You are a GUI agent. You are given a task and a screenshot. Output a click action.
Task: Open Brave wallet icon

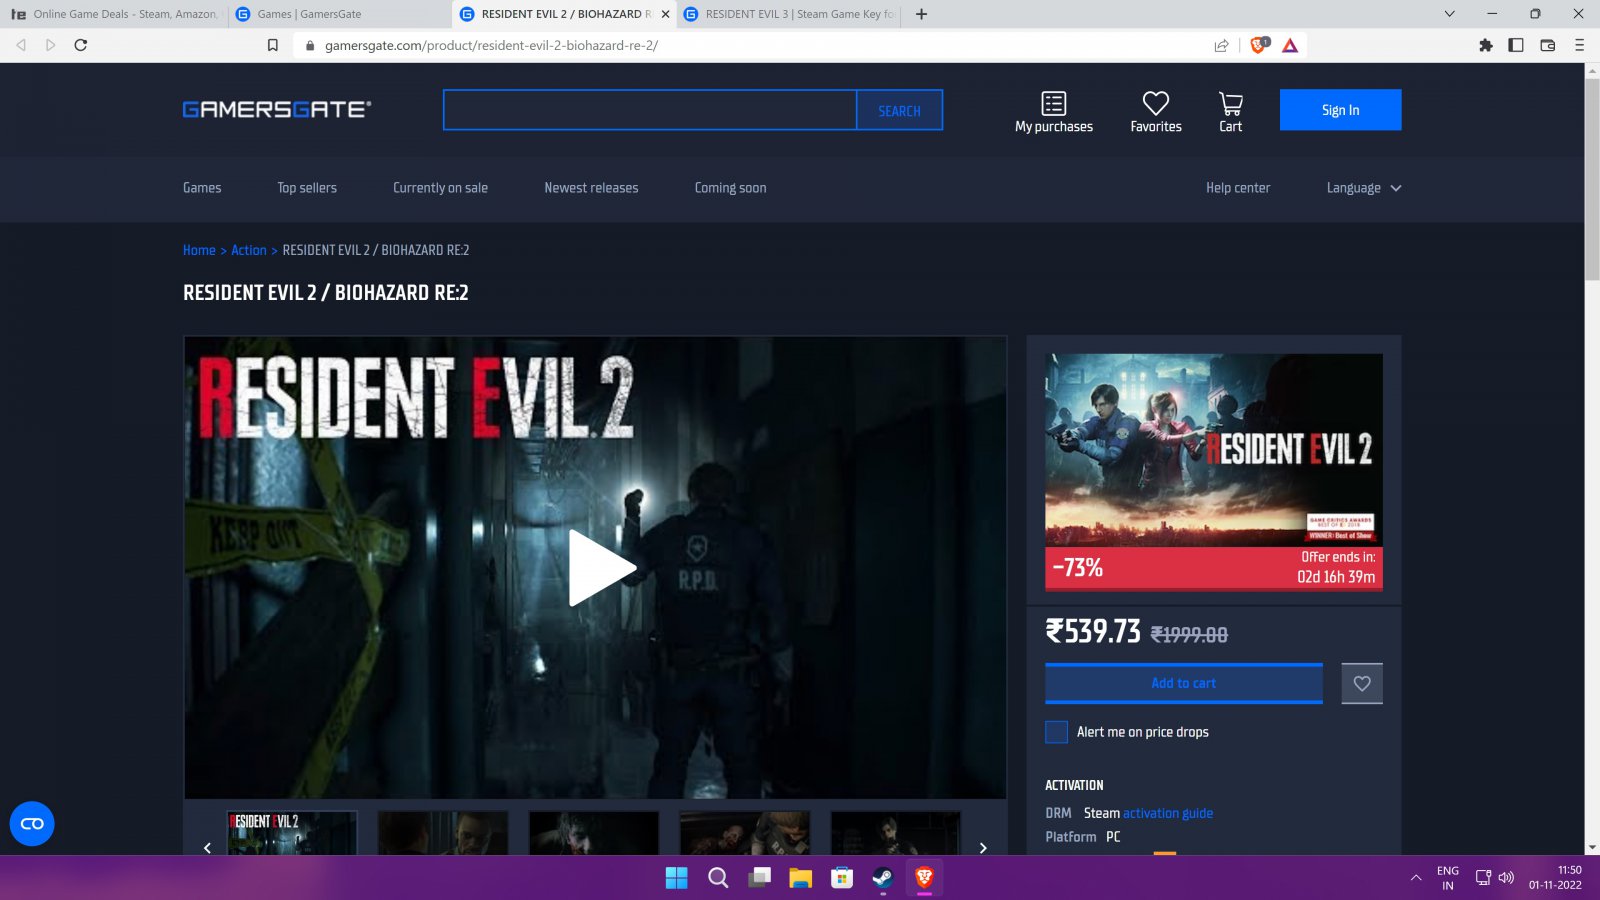click(x=1548, y=45)
